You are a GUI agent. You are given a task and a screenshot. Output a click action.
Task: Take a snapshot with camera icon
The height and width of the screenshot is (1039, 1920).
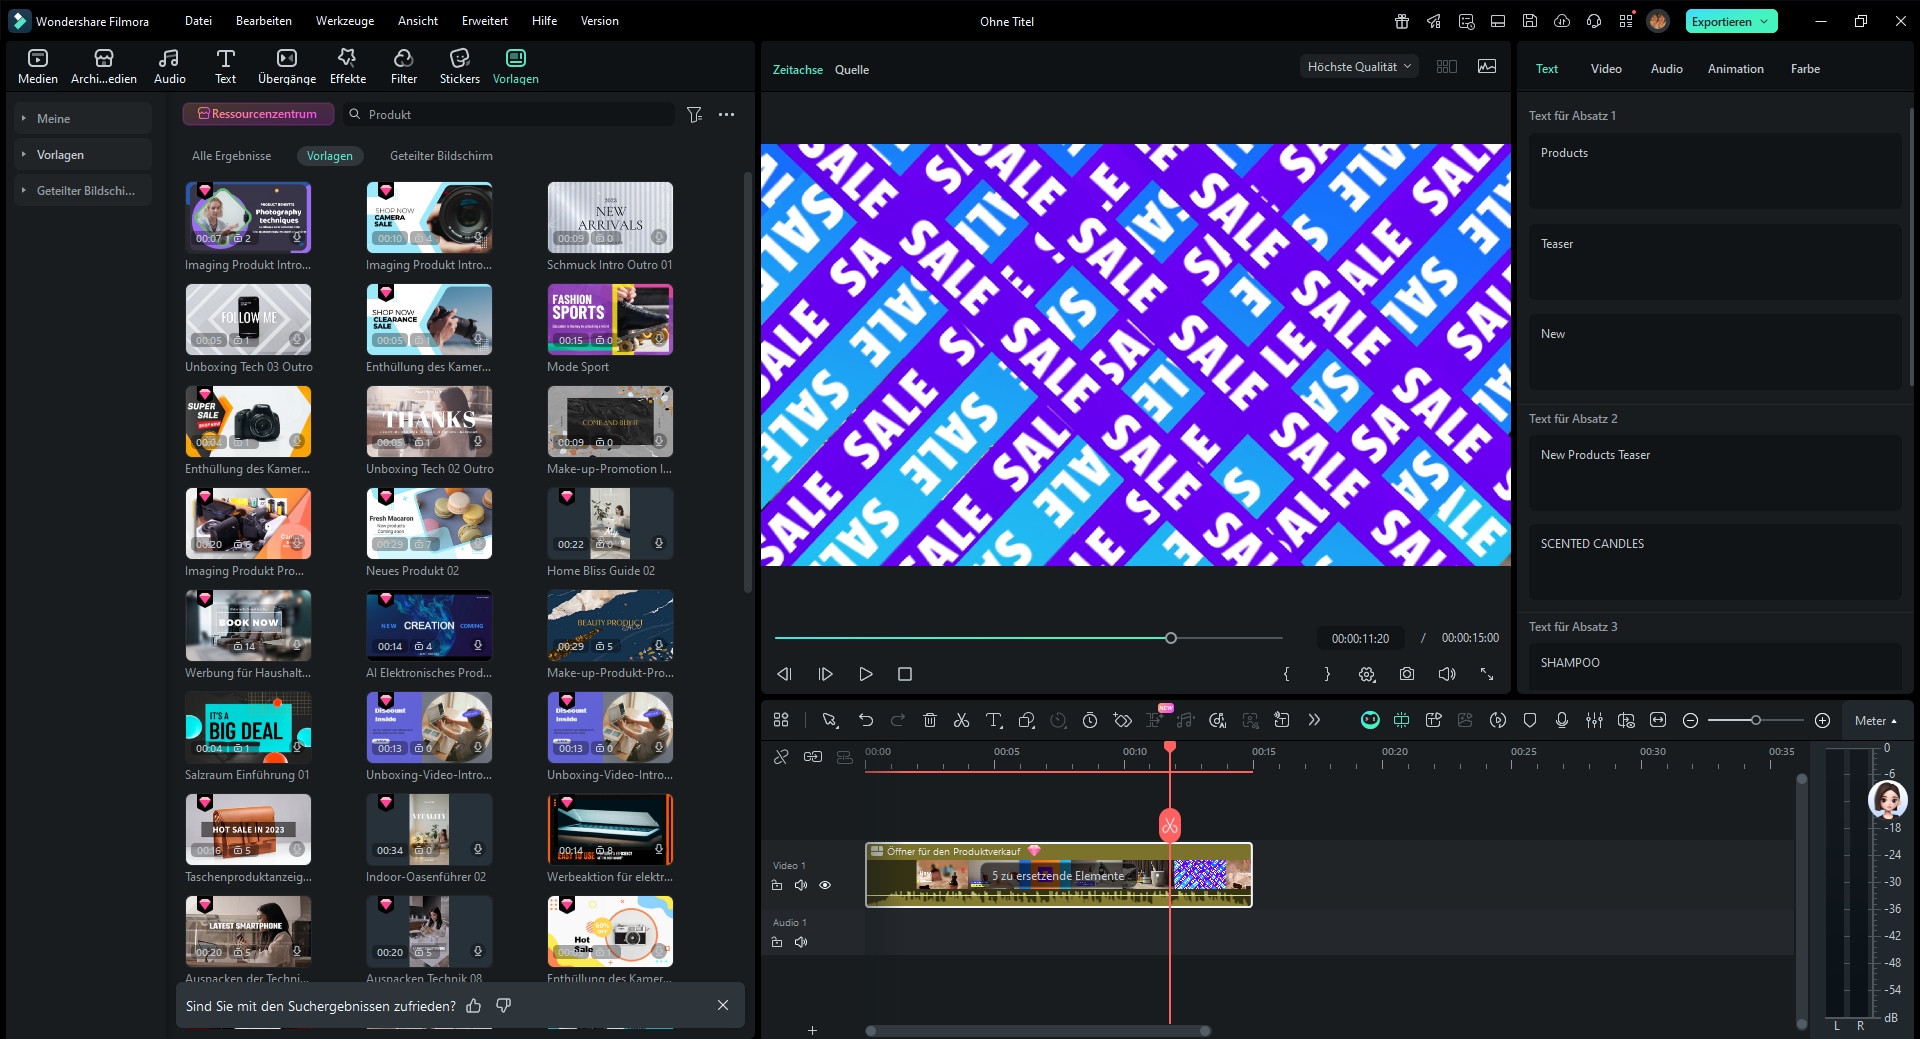click(x=1407, y=674)
